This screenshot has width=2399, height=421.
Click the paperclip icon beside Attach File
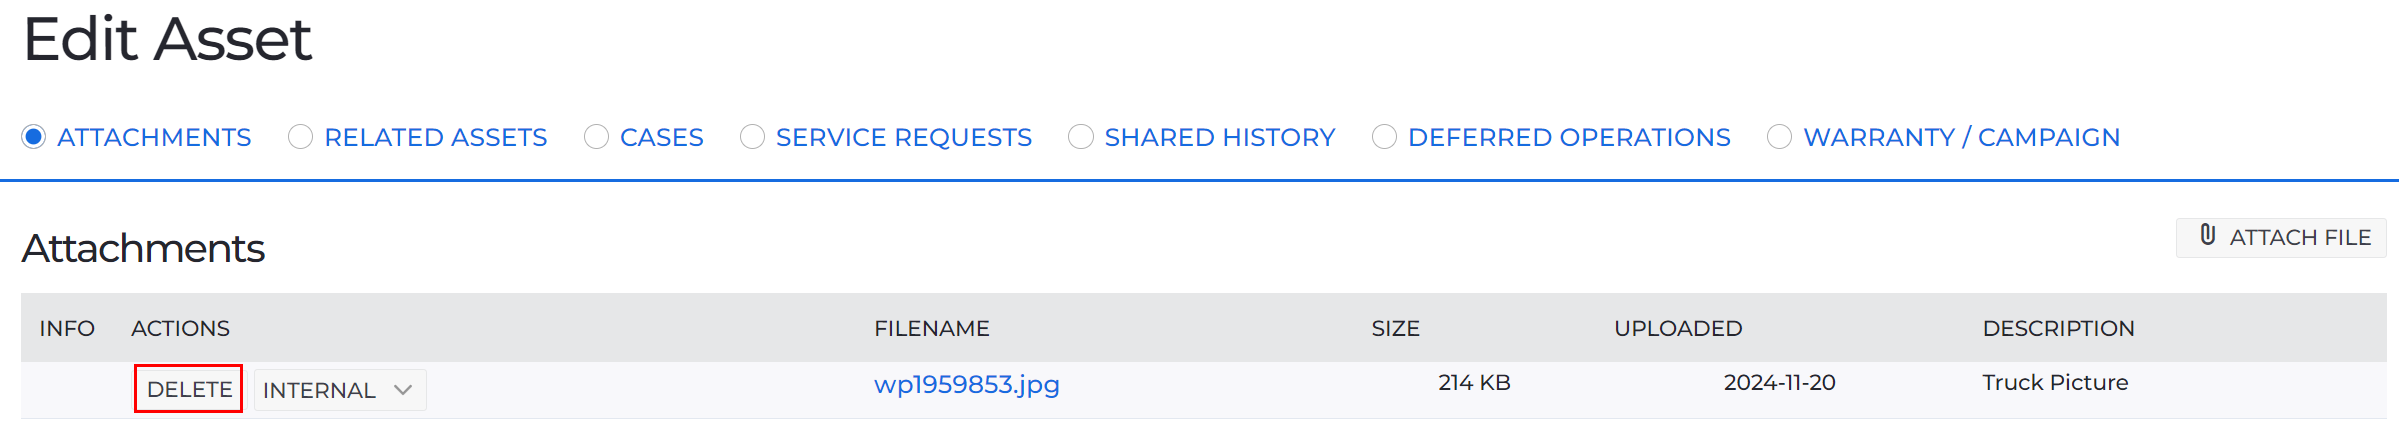pyautogui.click(x=2208, y=236)
